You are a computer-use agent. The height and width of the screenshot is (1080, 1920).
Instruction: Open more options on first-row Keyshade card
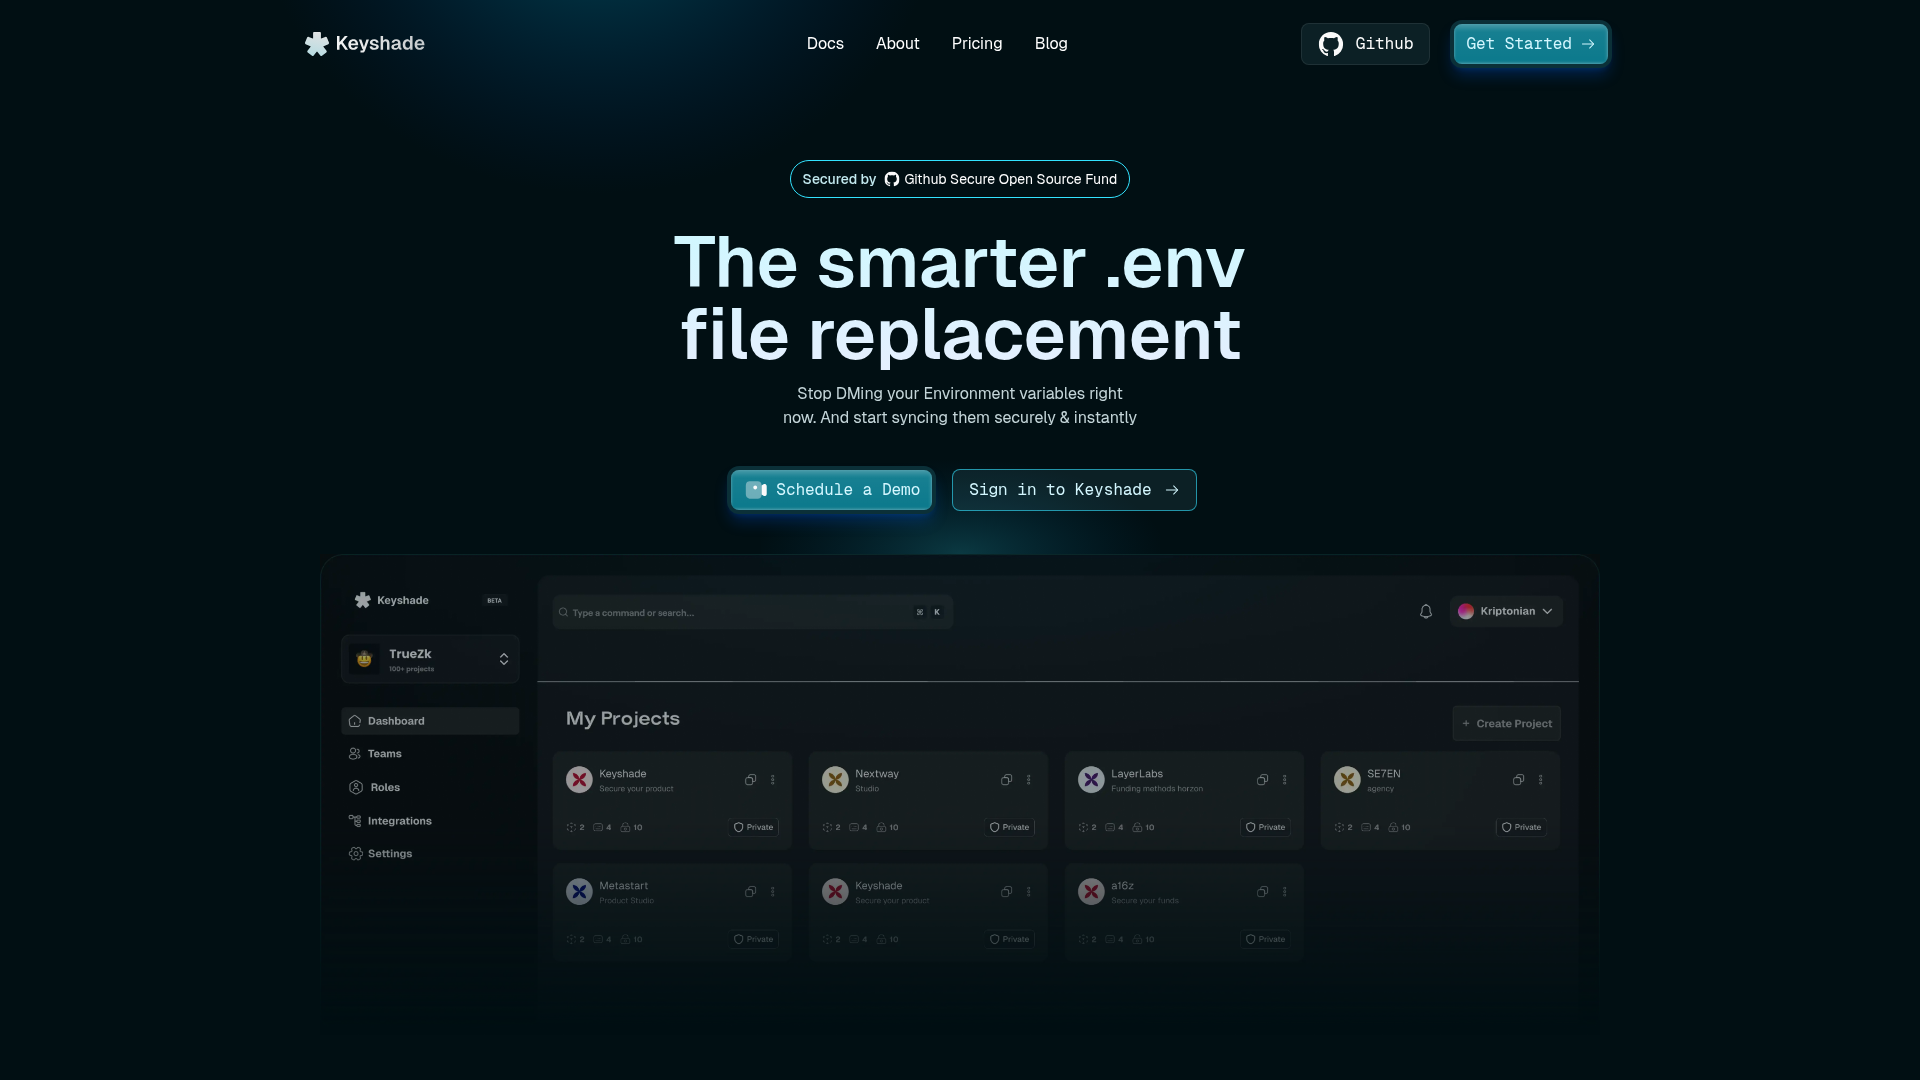click(772, 780)
